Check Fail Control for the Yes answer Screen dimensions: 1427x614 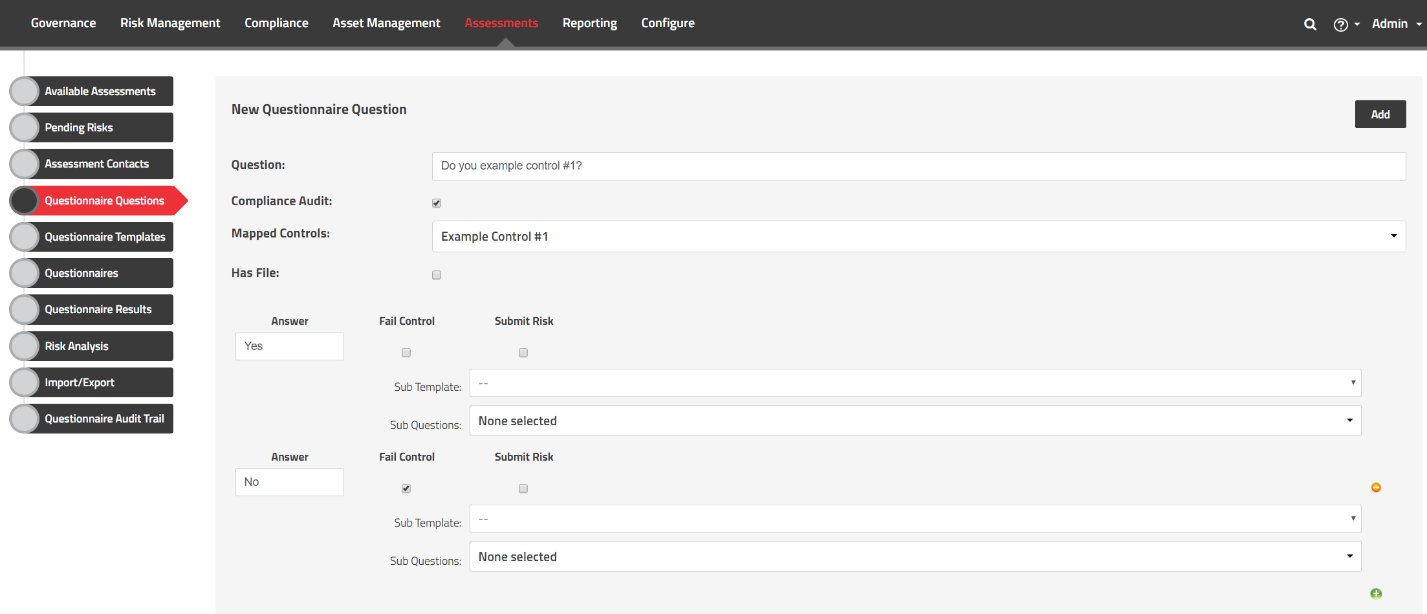point(406,352)
